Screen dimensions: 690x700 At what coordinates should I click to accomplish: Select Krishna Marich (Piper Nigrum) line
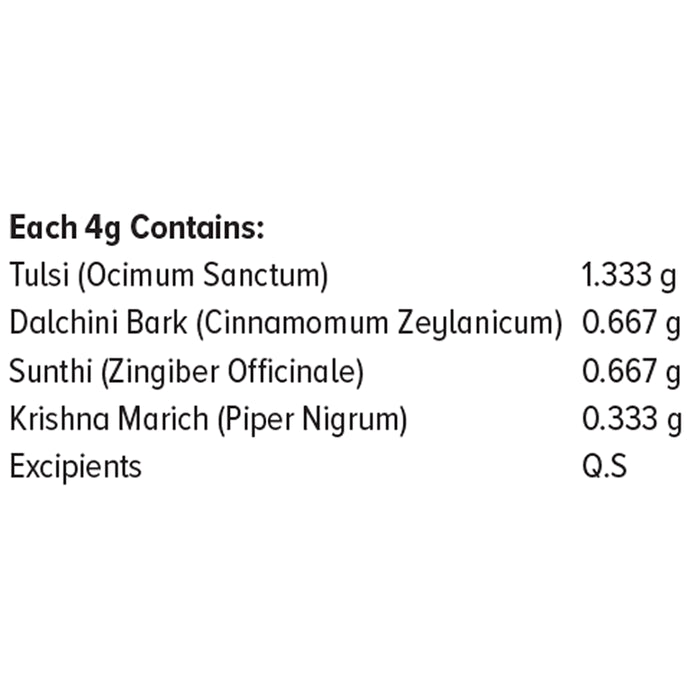pyautogui.click(x=208, y=419)
